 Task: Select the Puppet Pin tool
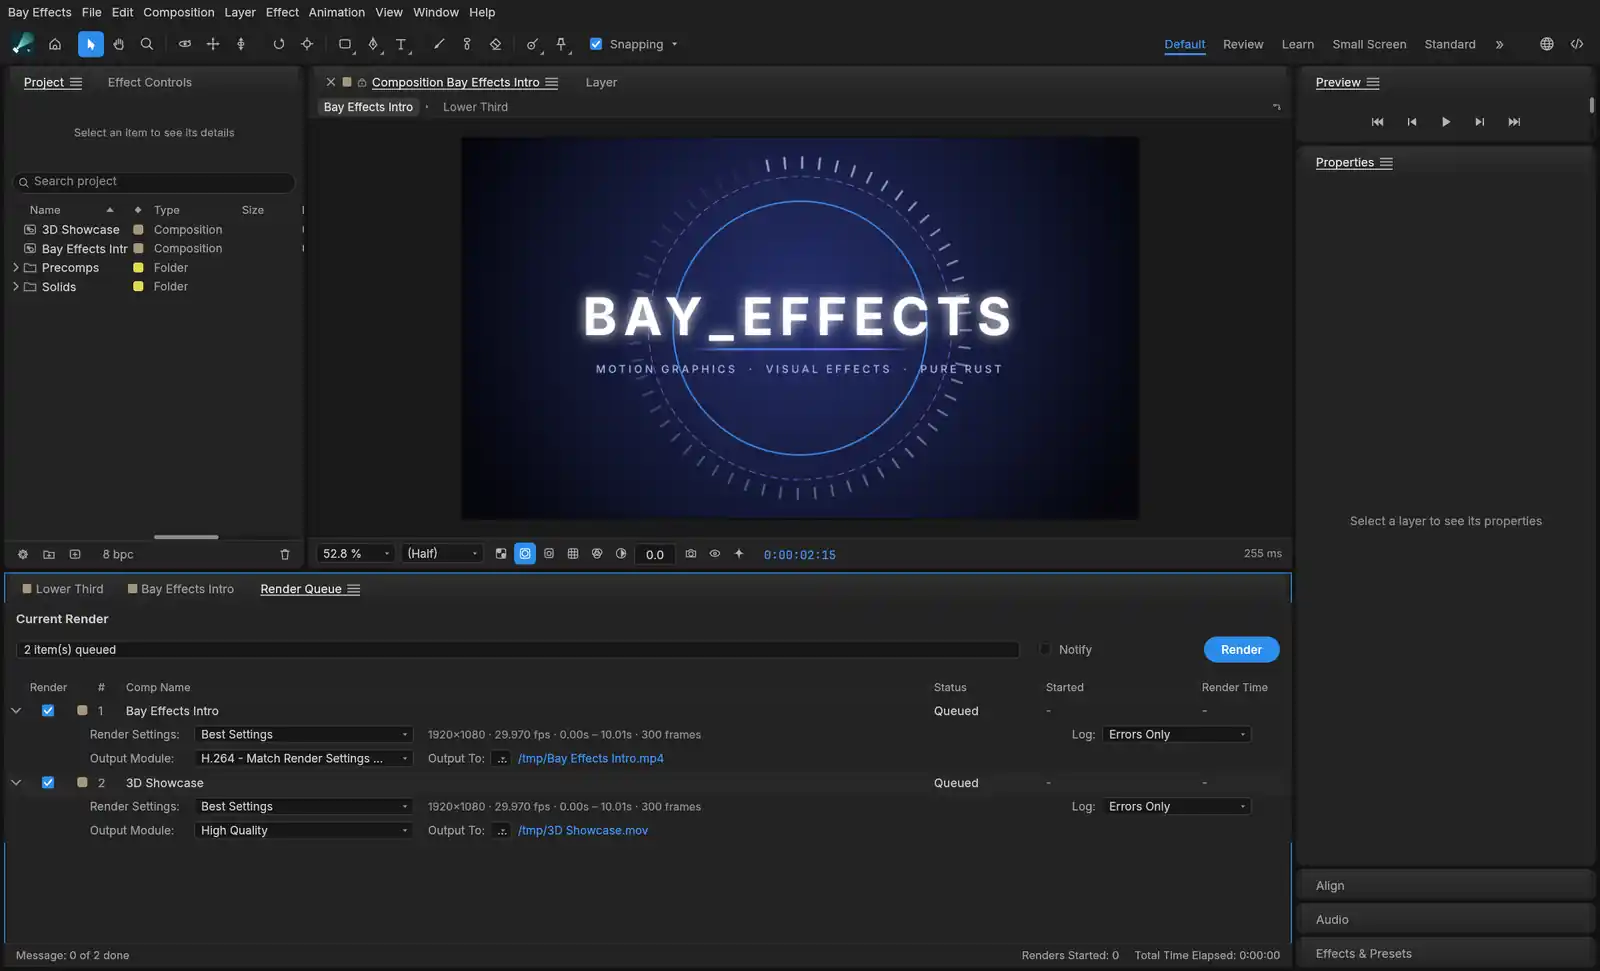coord(561,44)
